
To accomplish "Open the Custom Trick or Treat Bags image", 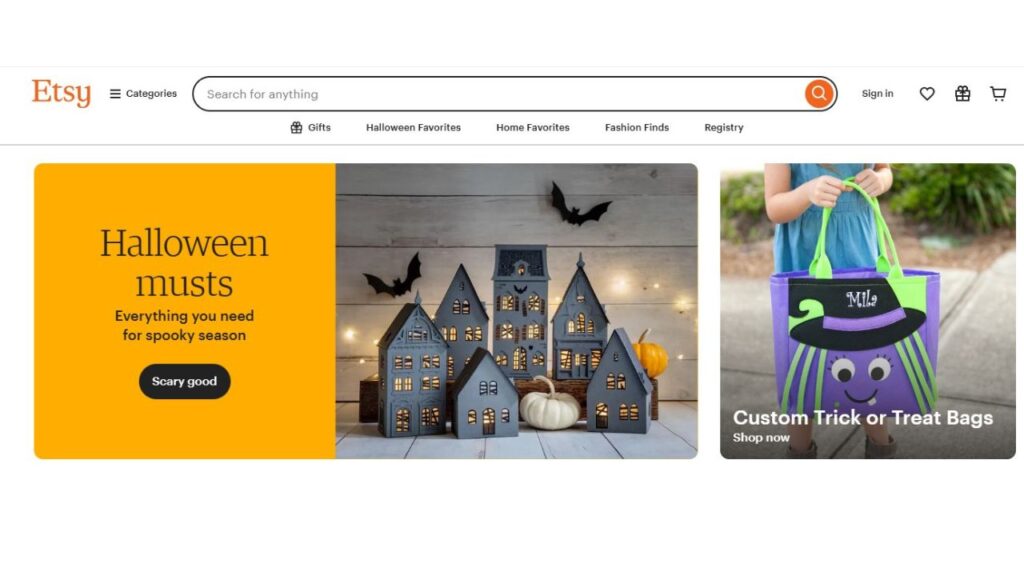I will coord(868,311).
